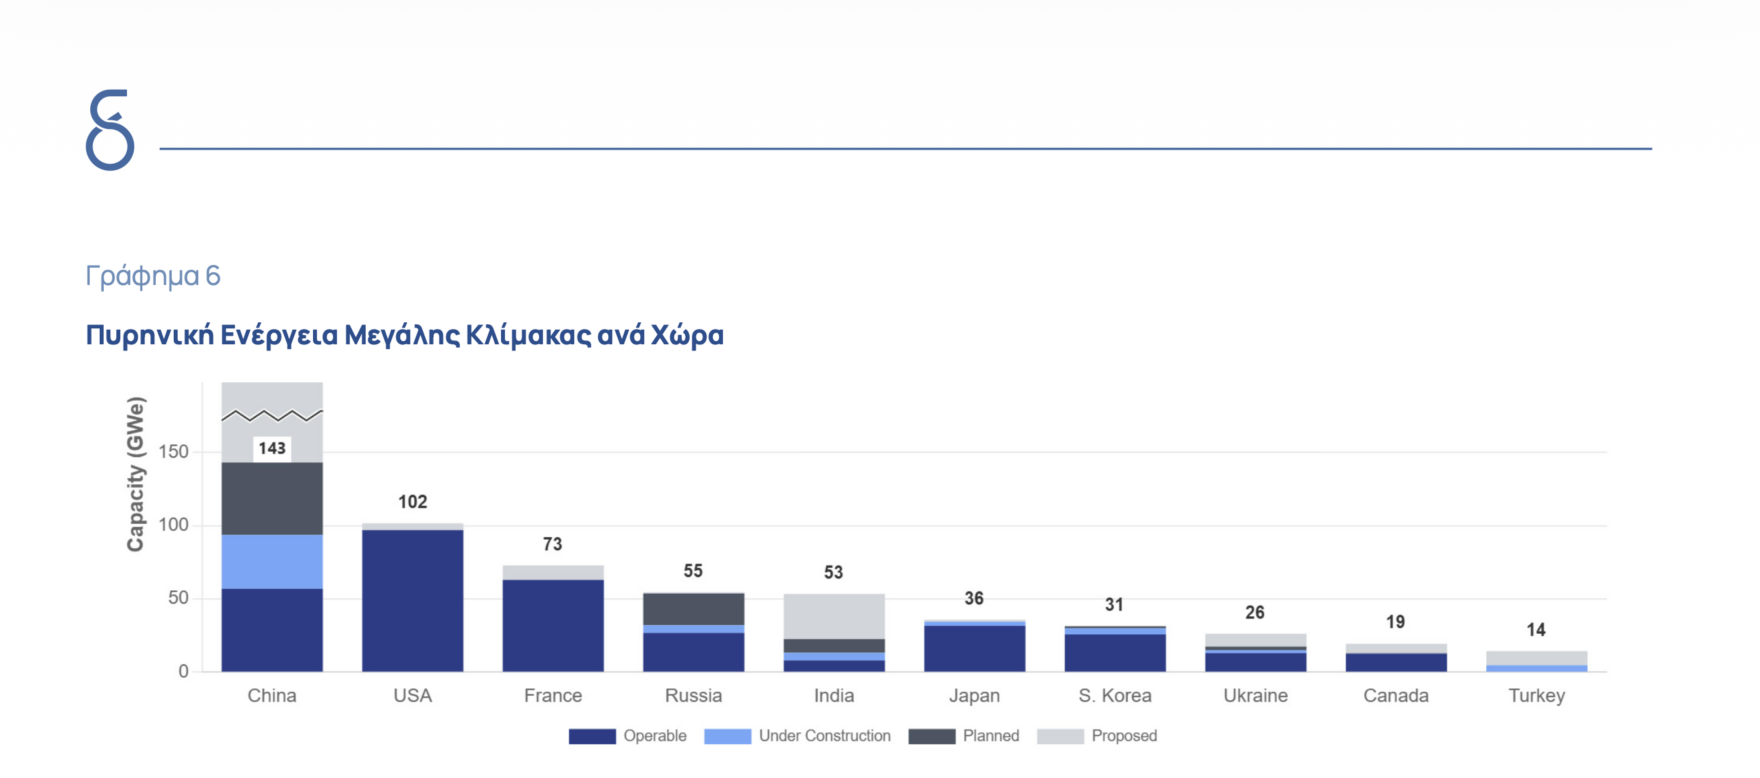The height and width of the screenshot is (778, 1760).
Task: Click China's Planned dark gray bar segment
Action: 272,498
